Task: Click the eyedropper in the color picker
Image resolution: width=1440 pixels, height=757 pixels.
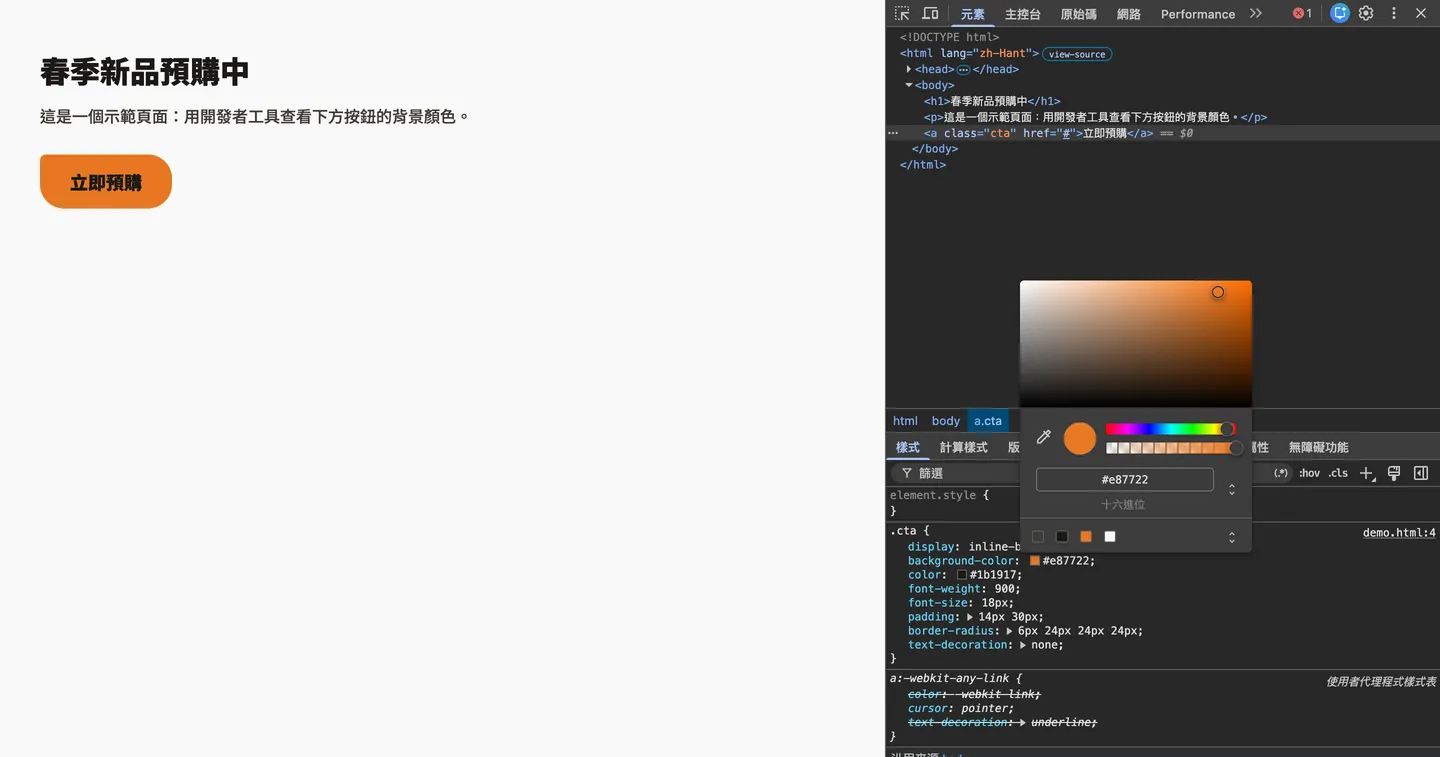Action: pos(1044,437)
